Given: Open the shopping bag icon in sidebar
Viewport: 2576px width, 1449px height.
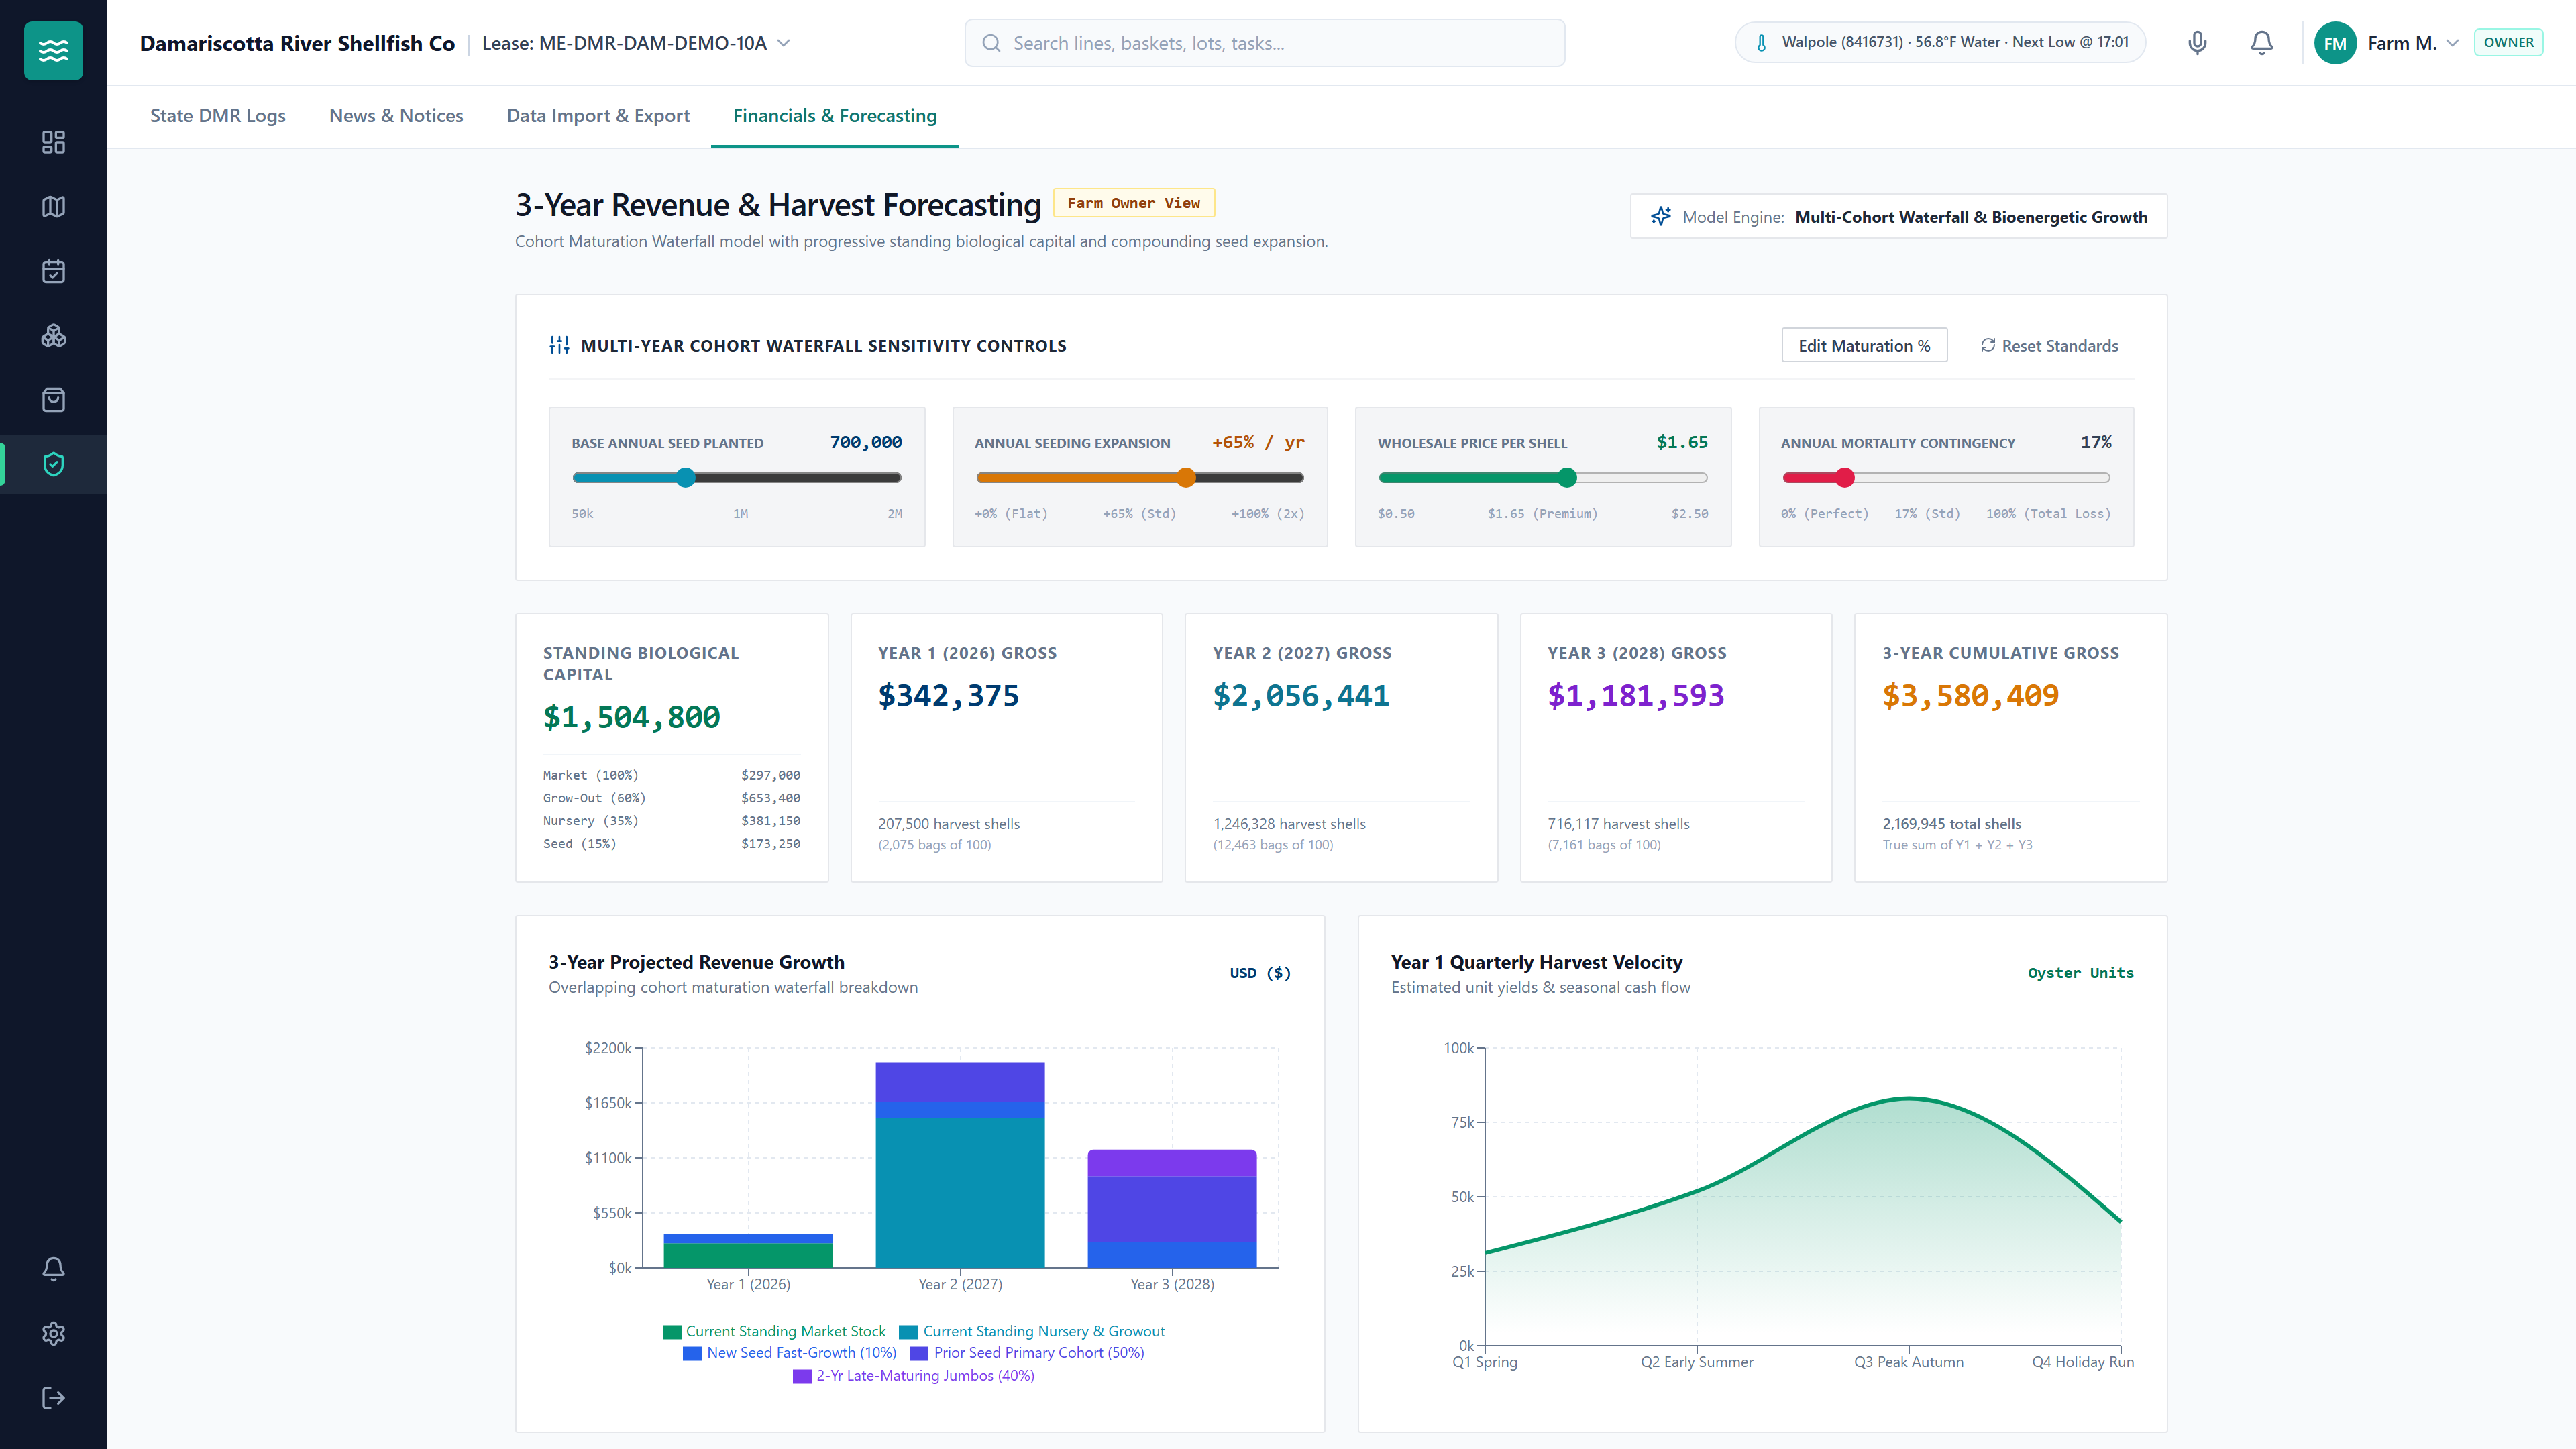Looking at the screenshot, I should [53, 400].
